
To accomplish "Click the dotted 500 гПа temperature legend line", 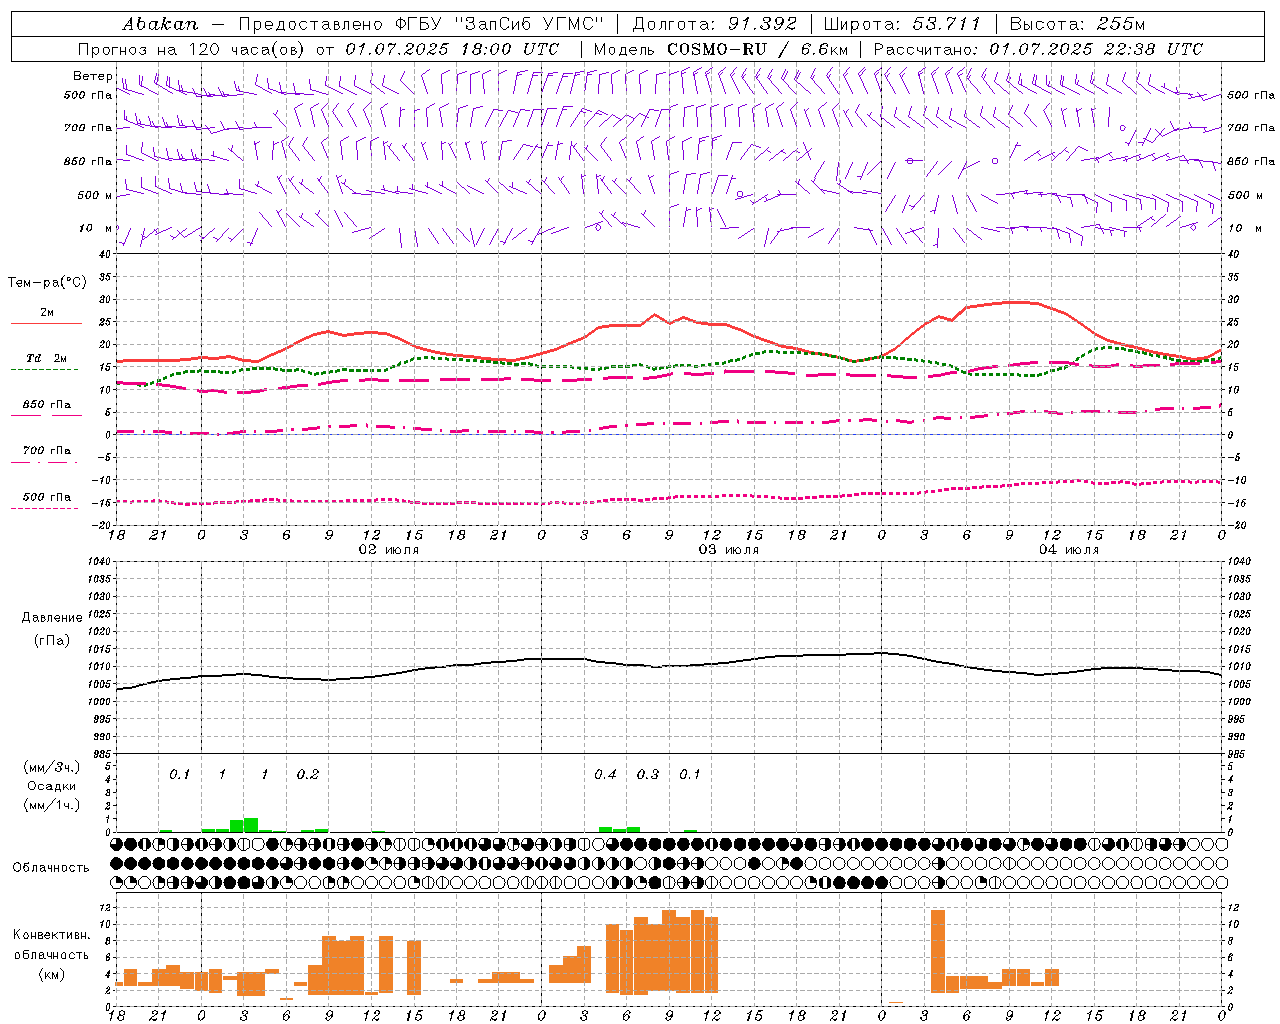I will point(44,508).
